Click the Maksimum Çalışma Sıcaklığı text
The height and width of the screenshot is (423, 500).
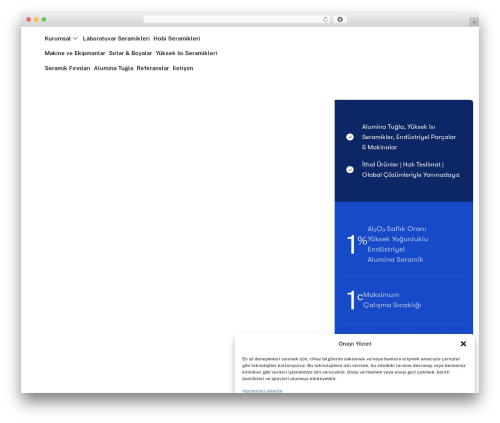[392, 300]
